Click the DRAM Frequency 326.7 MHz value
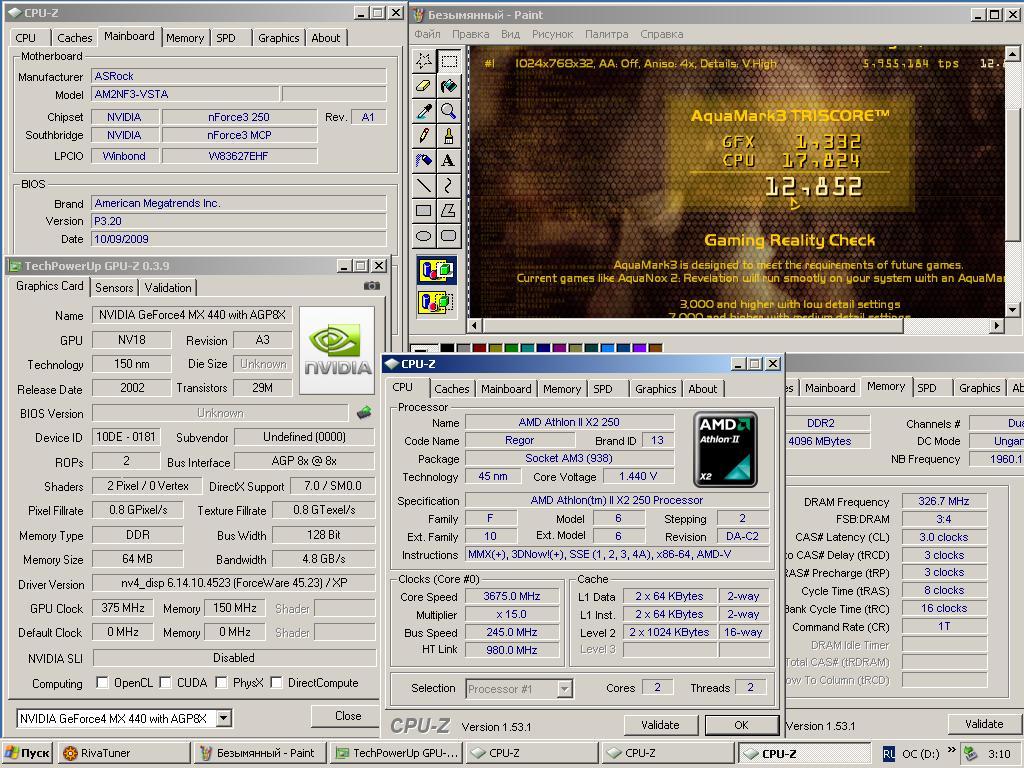The height and width of the screenshot is (768, 1024). 944,501
